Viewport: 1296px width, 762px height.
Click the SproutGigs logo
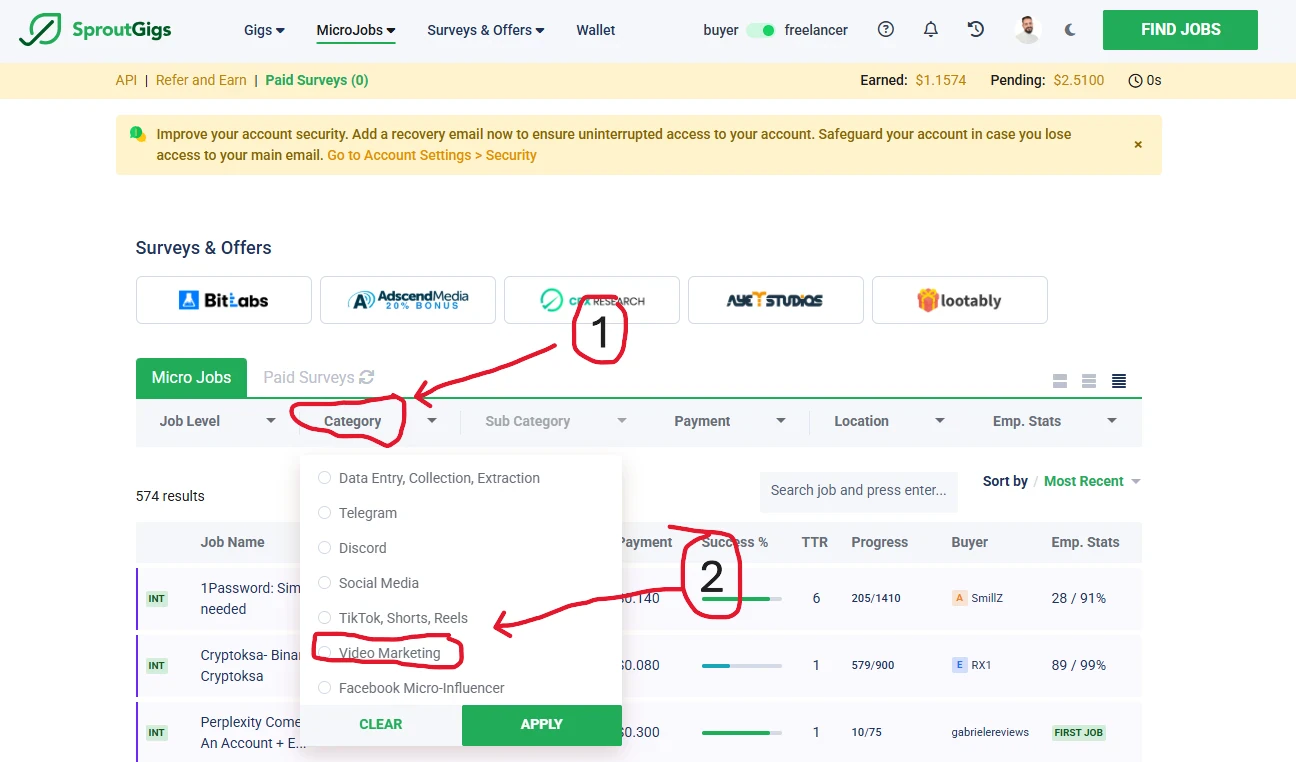pos(96,30)
